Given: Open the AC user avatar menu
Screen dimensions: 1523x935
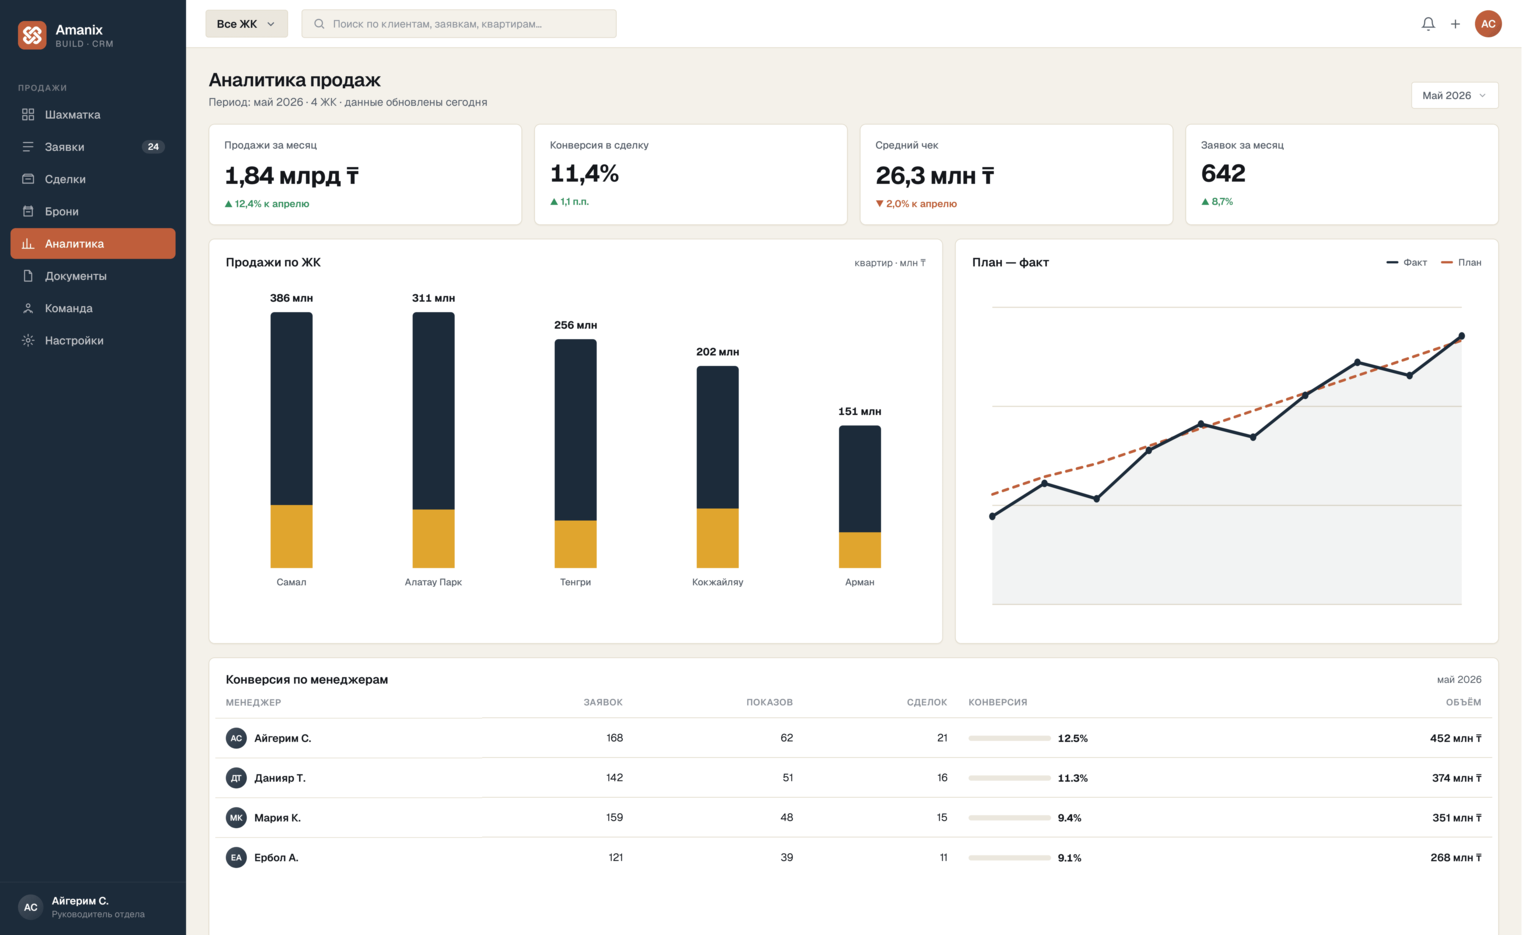Looking at the screenshot, I should (1488, 24).
